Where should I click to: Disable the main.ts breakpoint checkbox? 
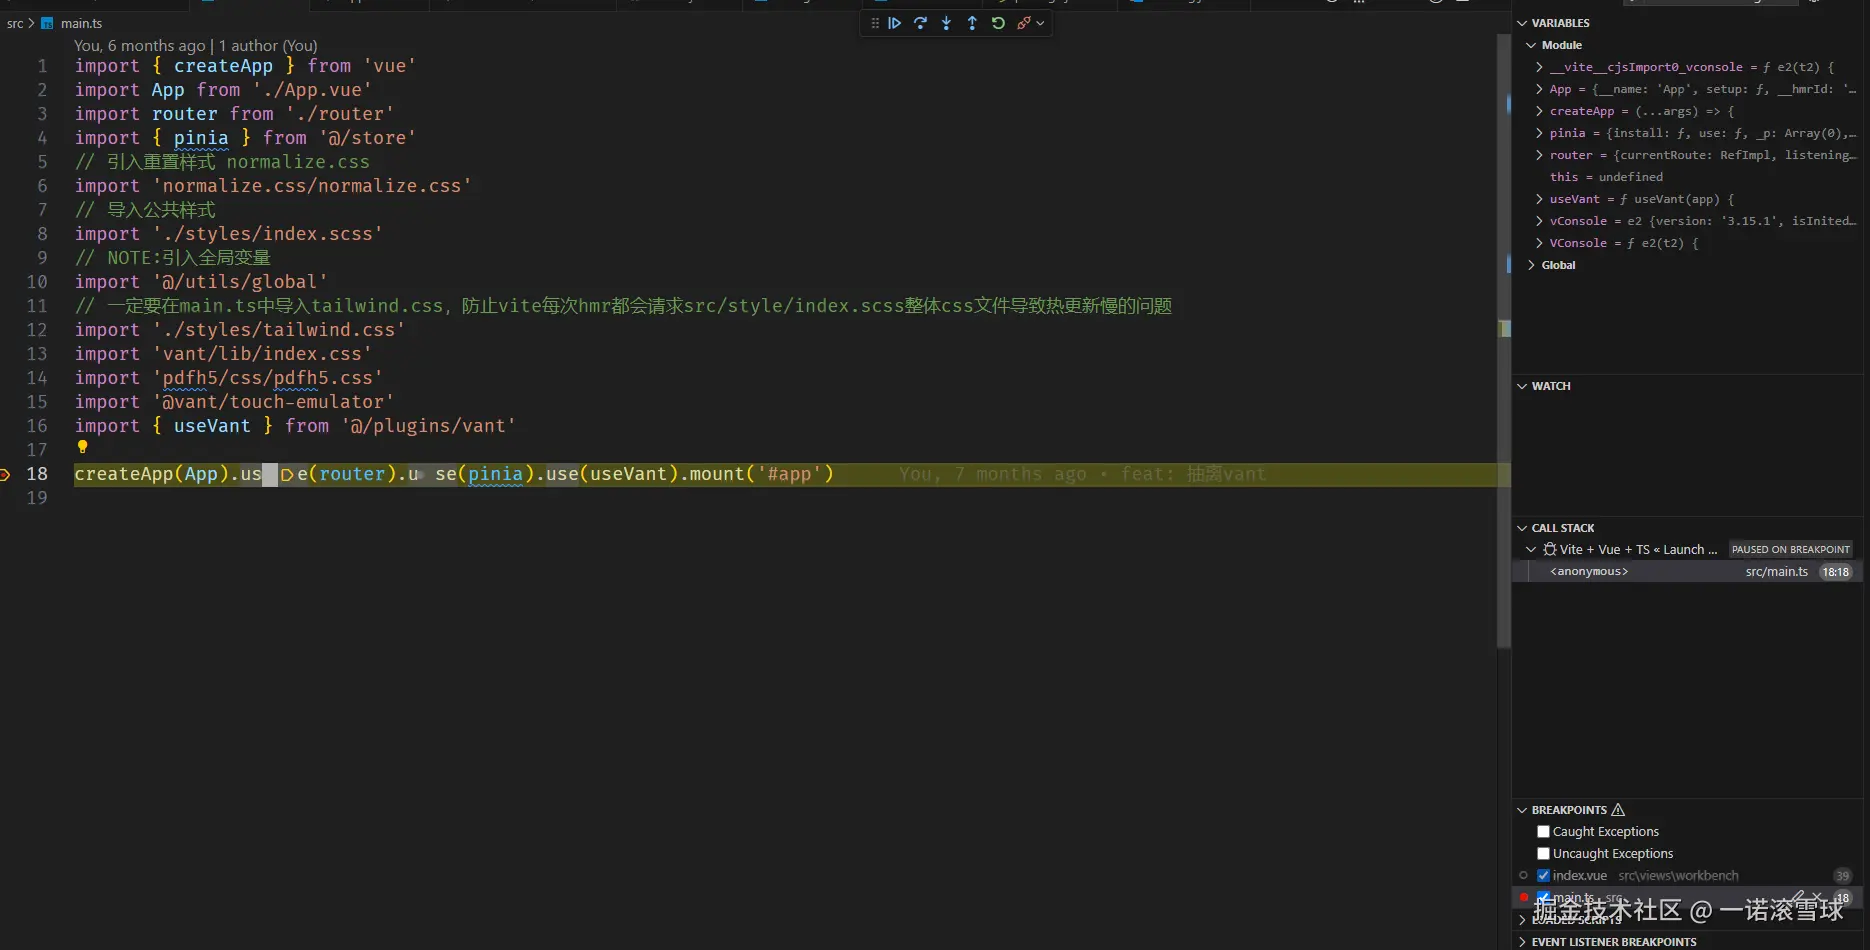point(1543,897)
